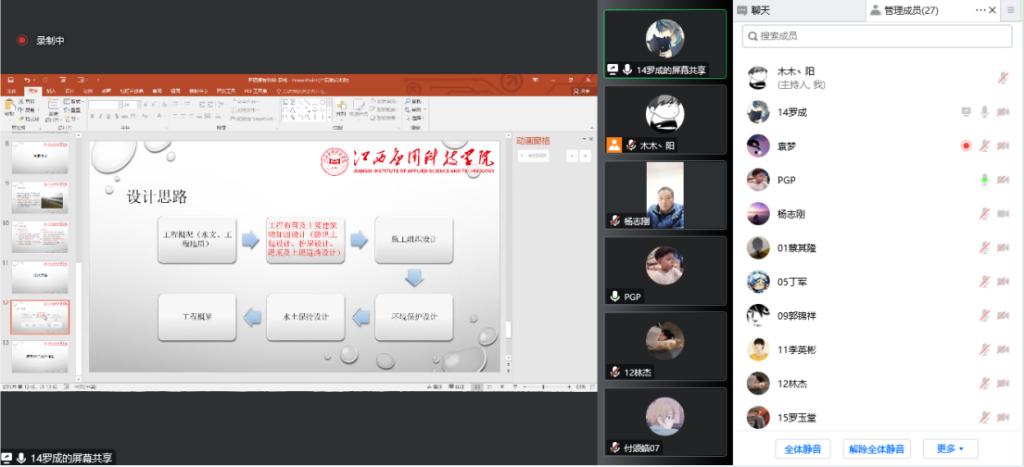Click the screen share icon beside 14罗成

(966, 112)
